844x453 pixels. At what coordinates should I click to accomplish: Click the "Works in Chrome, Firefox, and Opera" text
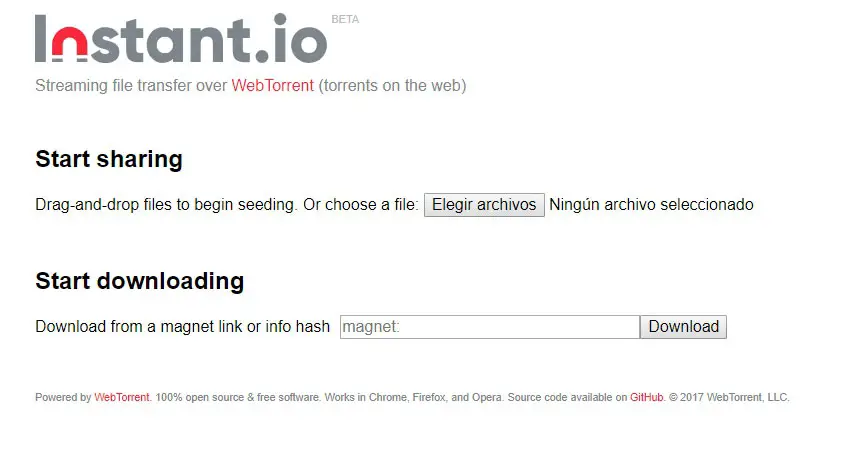tap(414, 397)
